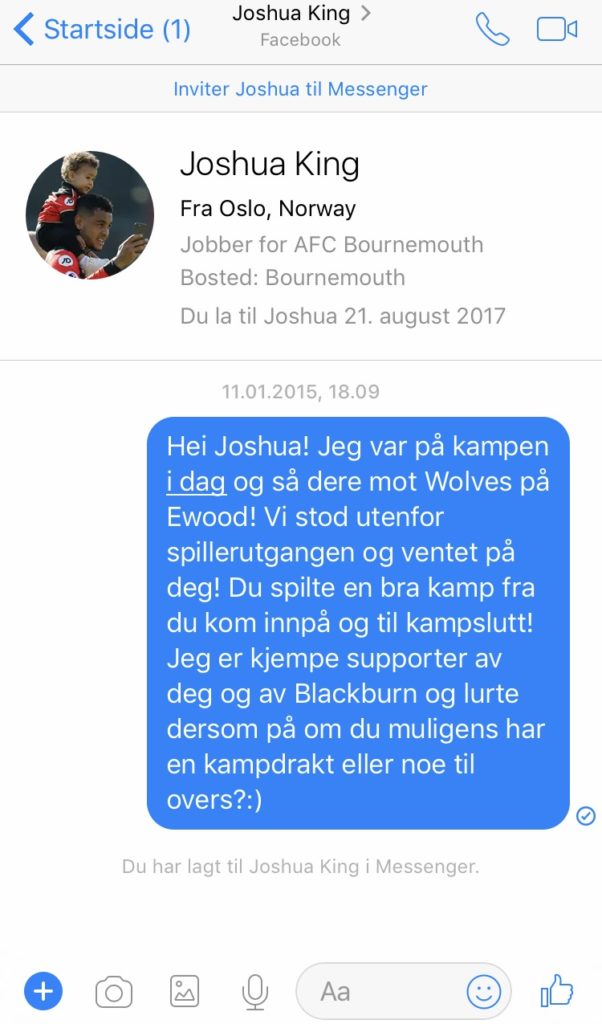Tap the message delivered checkmark indicator
The width and height of the screenshot is (602, 1024).
(586, 815)
